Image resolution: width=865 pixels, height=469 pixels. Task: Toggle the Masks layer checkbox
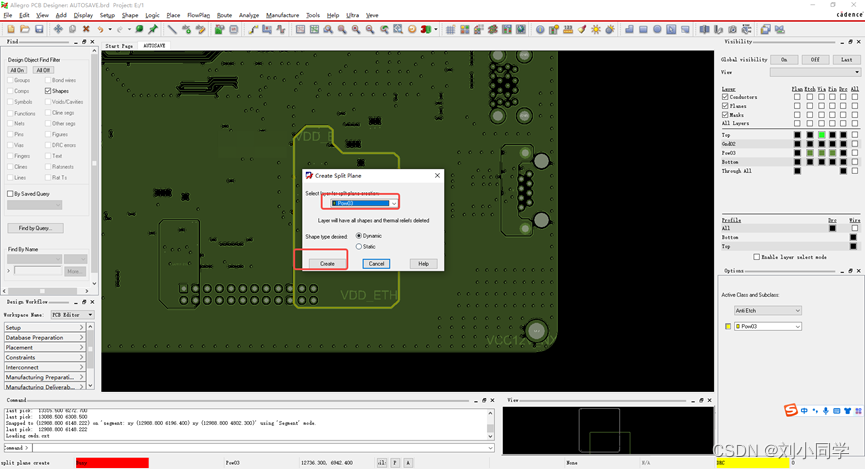pos(725,115)
